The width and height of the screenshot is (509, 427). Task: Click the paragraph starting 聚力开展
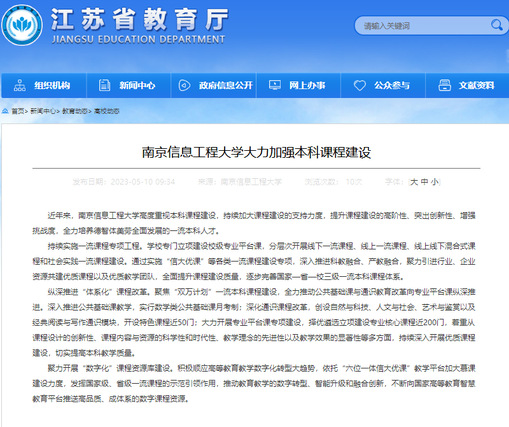[x=254, y=383]
